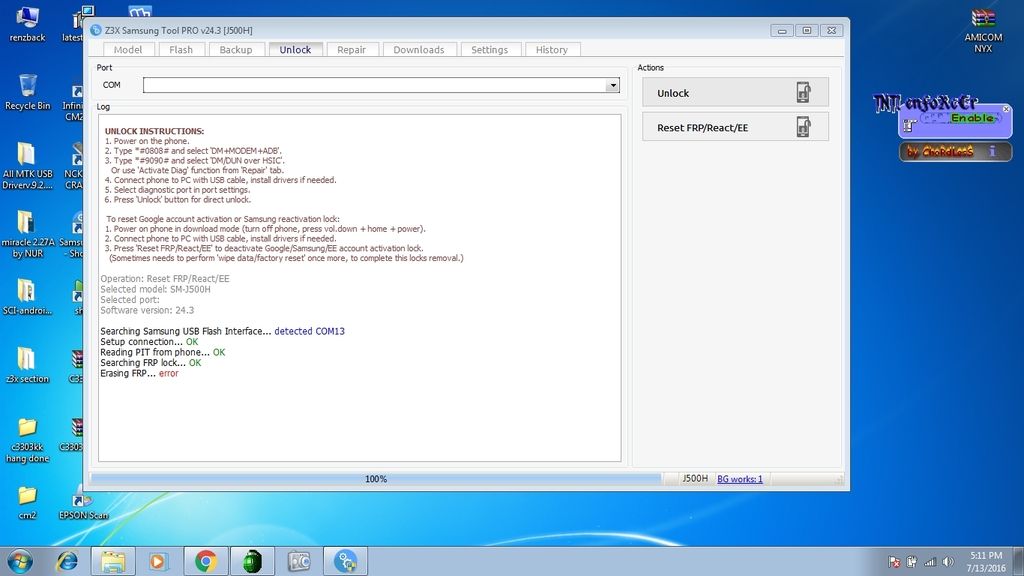Switch to the Flash tab
Image resolution: width=1024 pixels, height=576 pixels.
pyautogui.click(x=181, y=49)
